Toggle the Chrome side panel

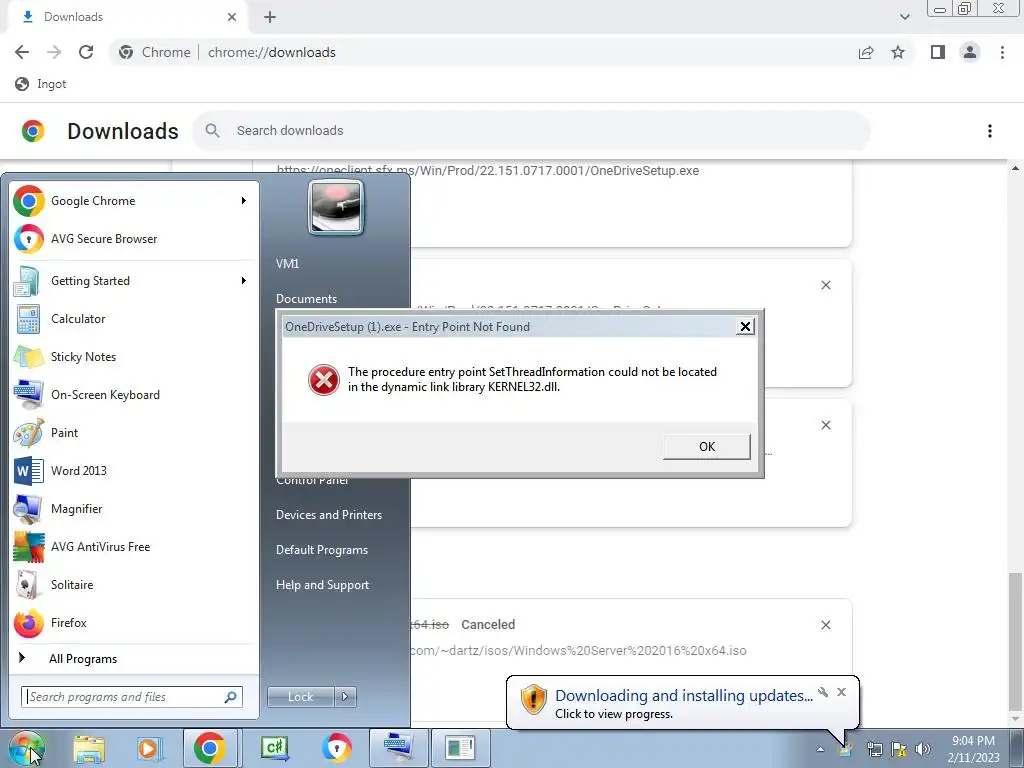(x=938, y=52)
